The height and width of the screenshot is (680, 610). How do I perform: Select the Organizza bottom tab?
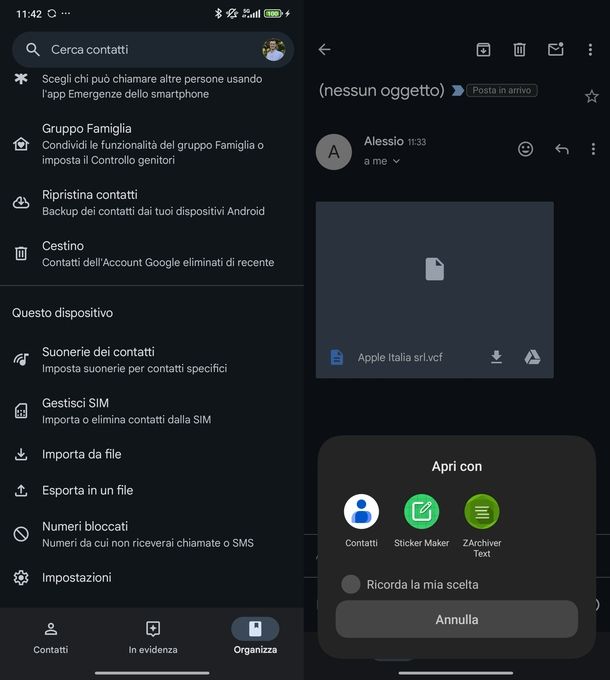point(255,638)
